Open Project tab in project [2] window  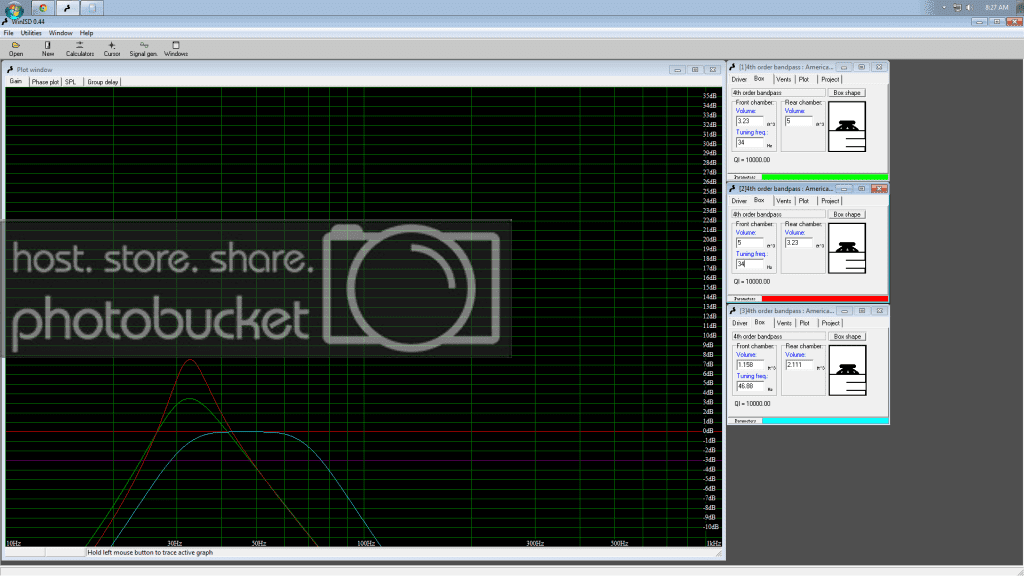pos(830,201)
